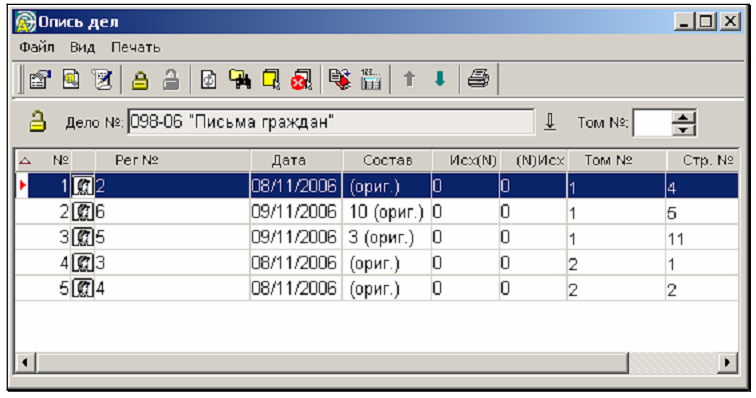
Task: Click the document icon in row 5
Action: click(x=83, y=288)
